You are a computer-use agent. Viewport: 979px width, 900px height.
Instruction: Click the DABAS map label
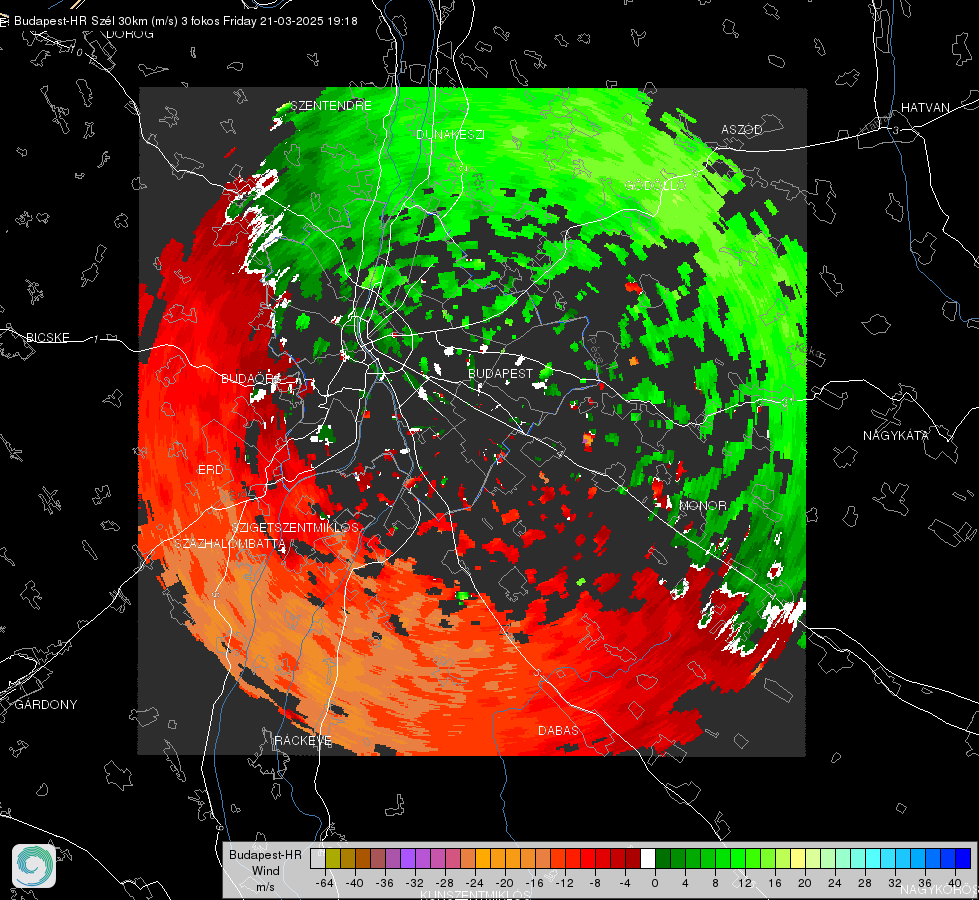point(558,730)
